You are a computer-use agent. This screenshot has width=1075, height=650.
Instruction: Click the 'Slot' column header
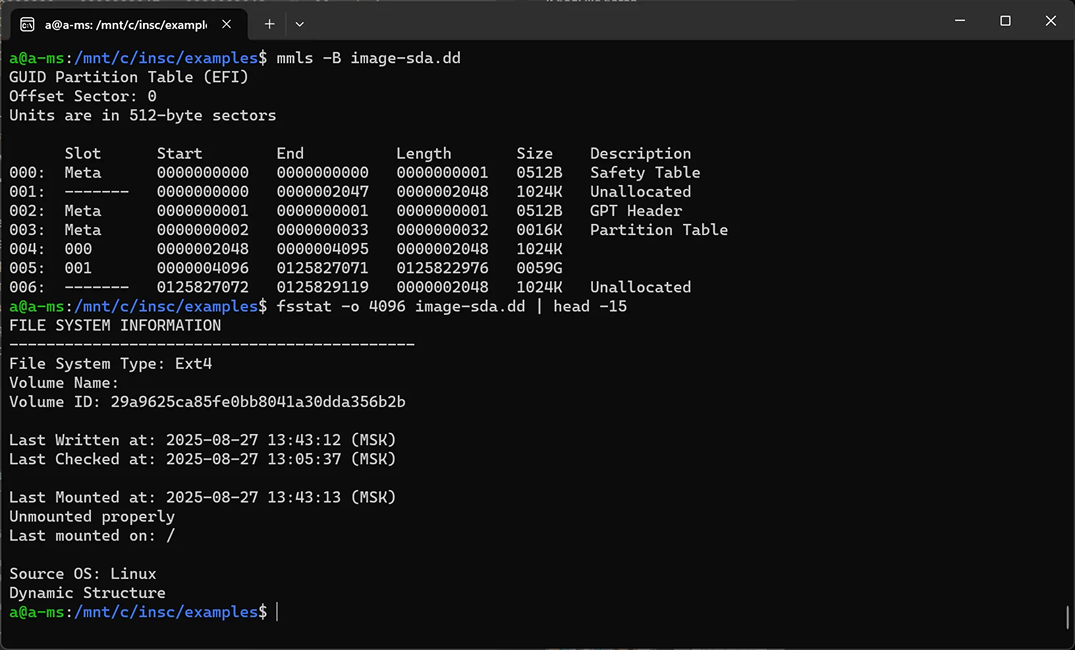pyautogui.click(x=83, y=154)
